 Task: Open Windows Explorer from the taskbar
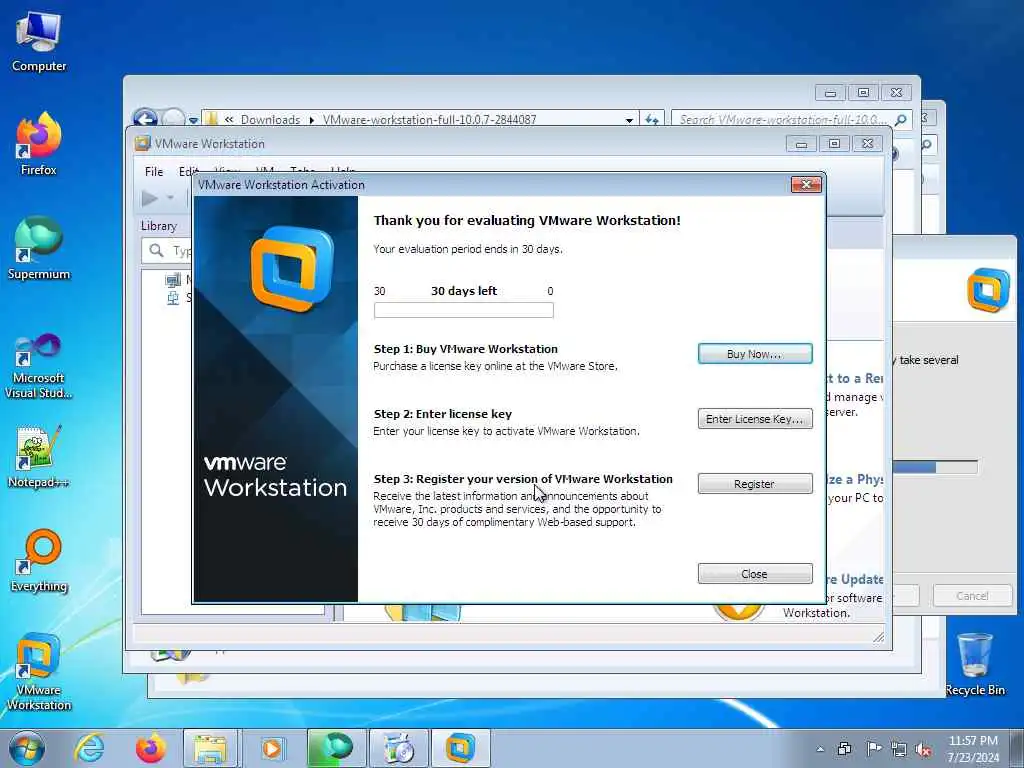(x=211, y=748)
